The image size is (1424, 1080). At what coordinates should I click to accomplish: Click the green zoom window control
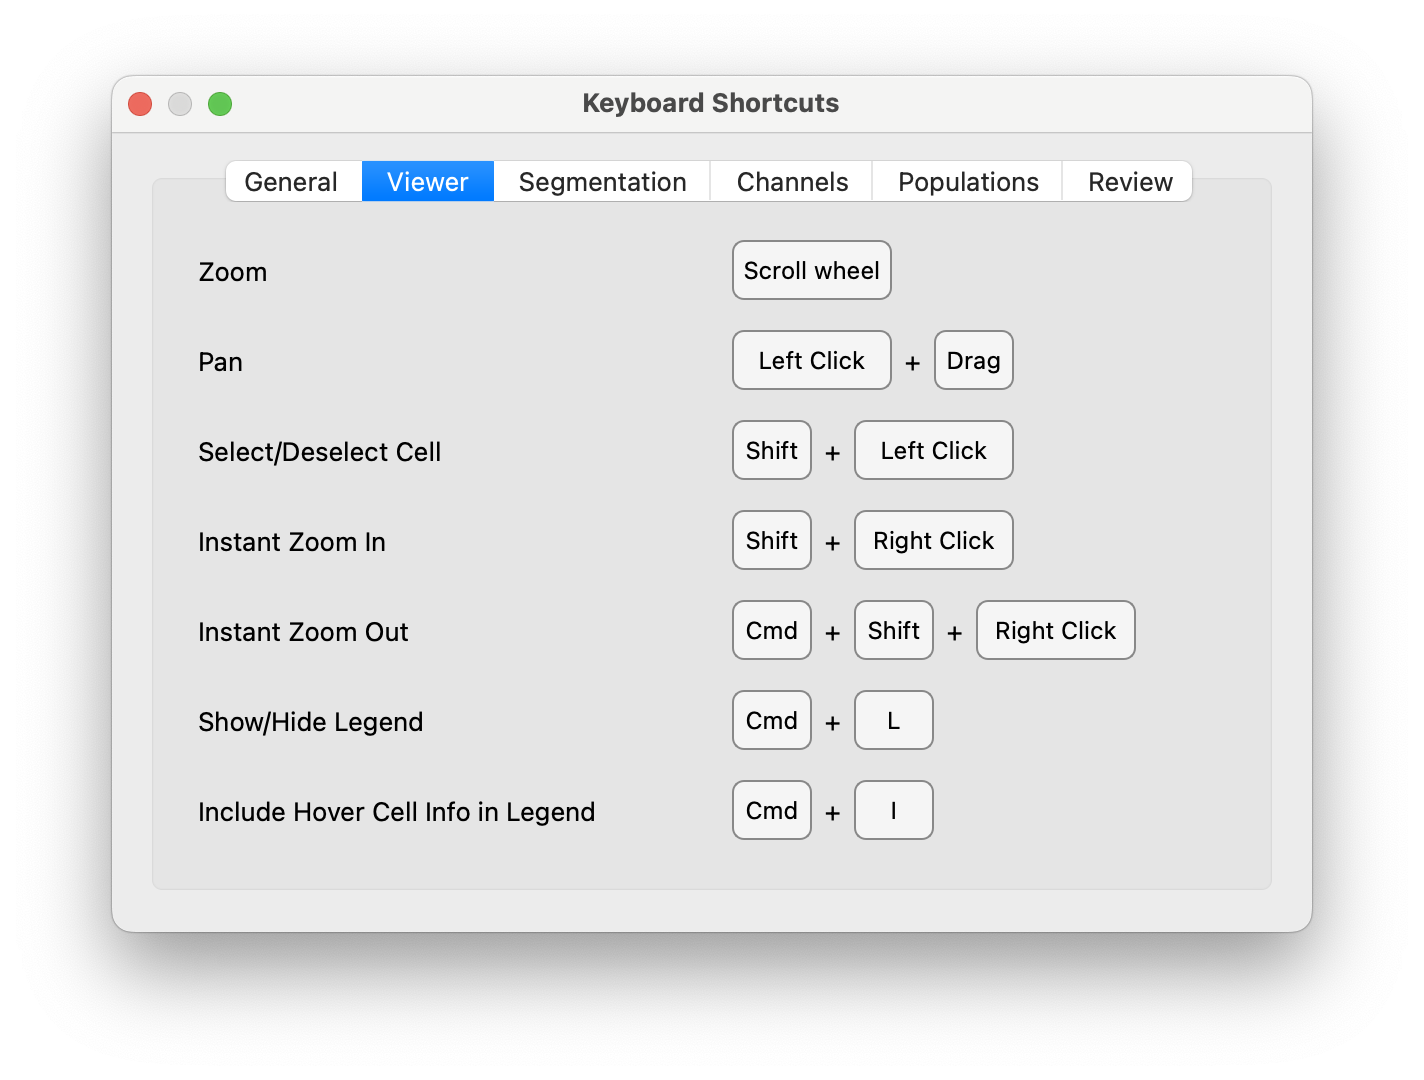[x=219, y=103]
